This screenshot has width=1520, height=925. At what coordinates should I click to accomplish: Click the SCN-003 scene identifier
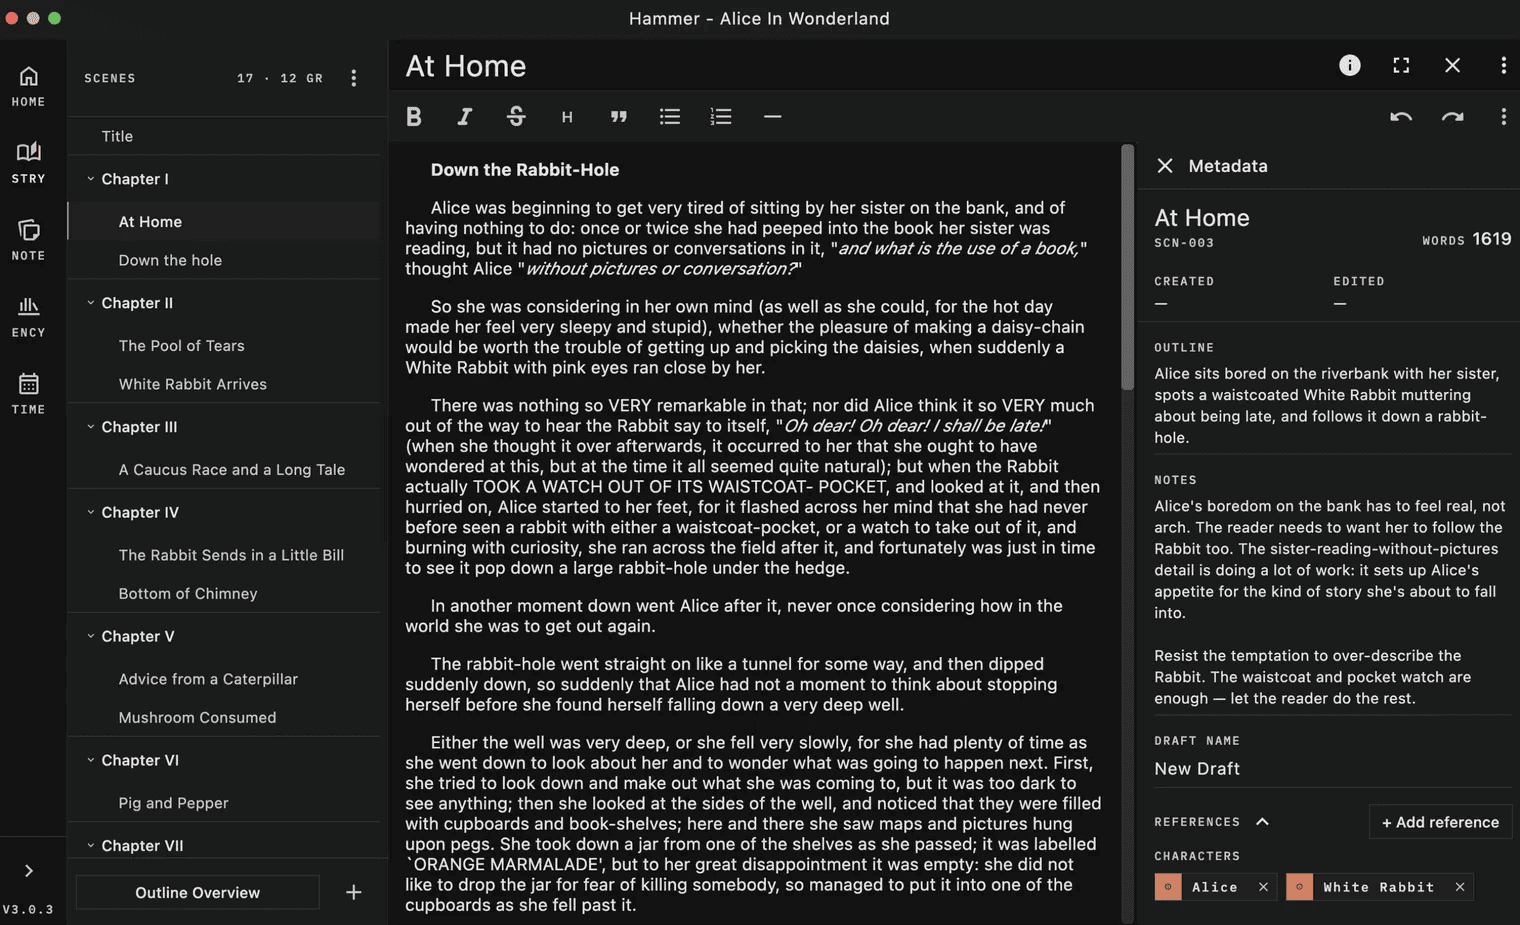click(1184, 243)
